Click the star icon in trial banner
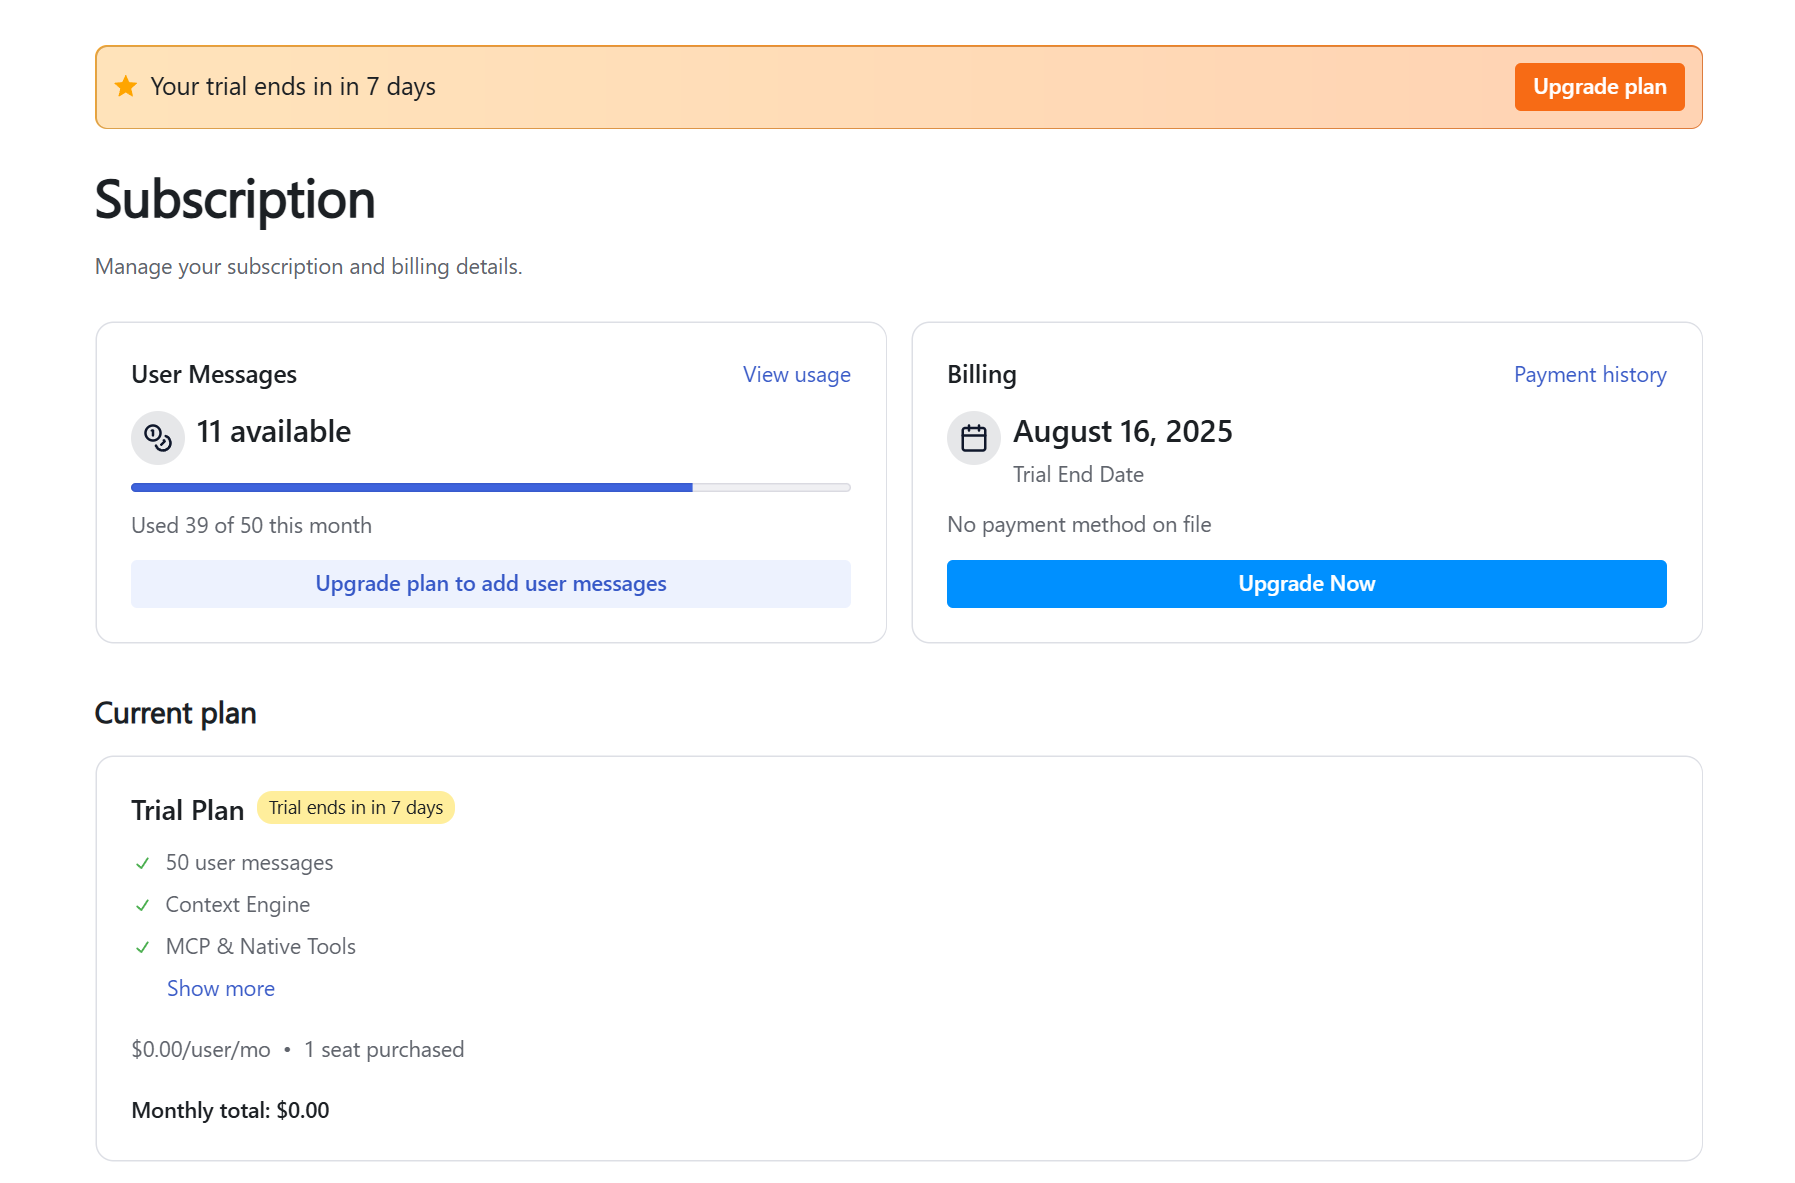The image size is (1795, 1183). coord(126,87)
